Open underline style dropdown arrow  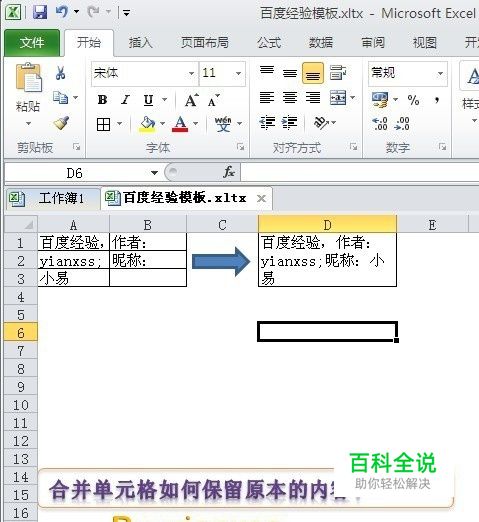[x=165, y=99]
